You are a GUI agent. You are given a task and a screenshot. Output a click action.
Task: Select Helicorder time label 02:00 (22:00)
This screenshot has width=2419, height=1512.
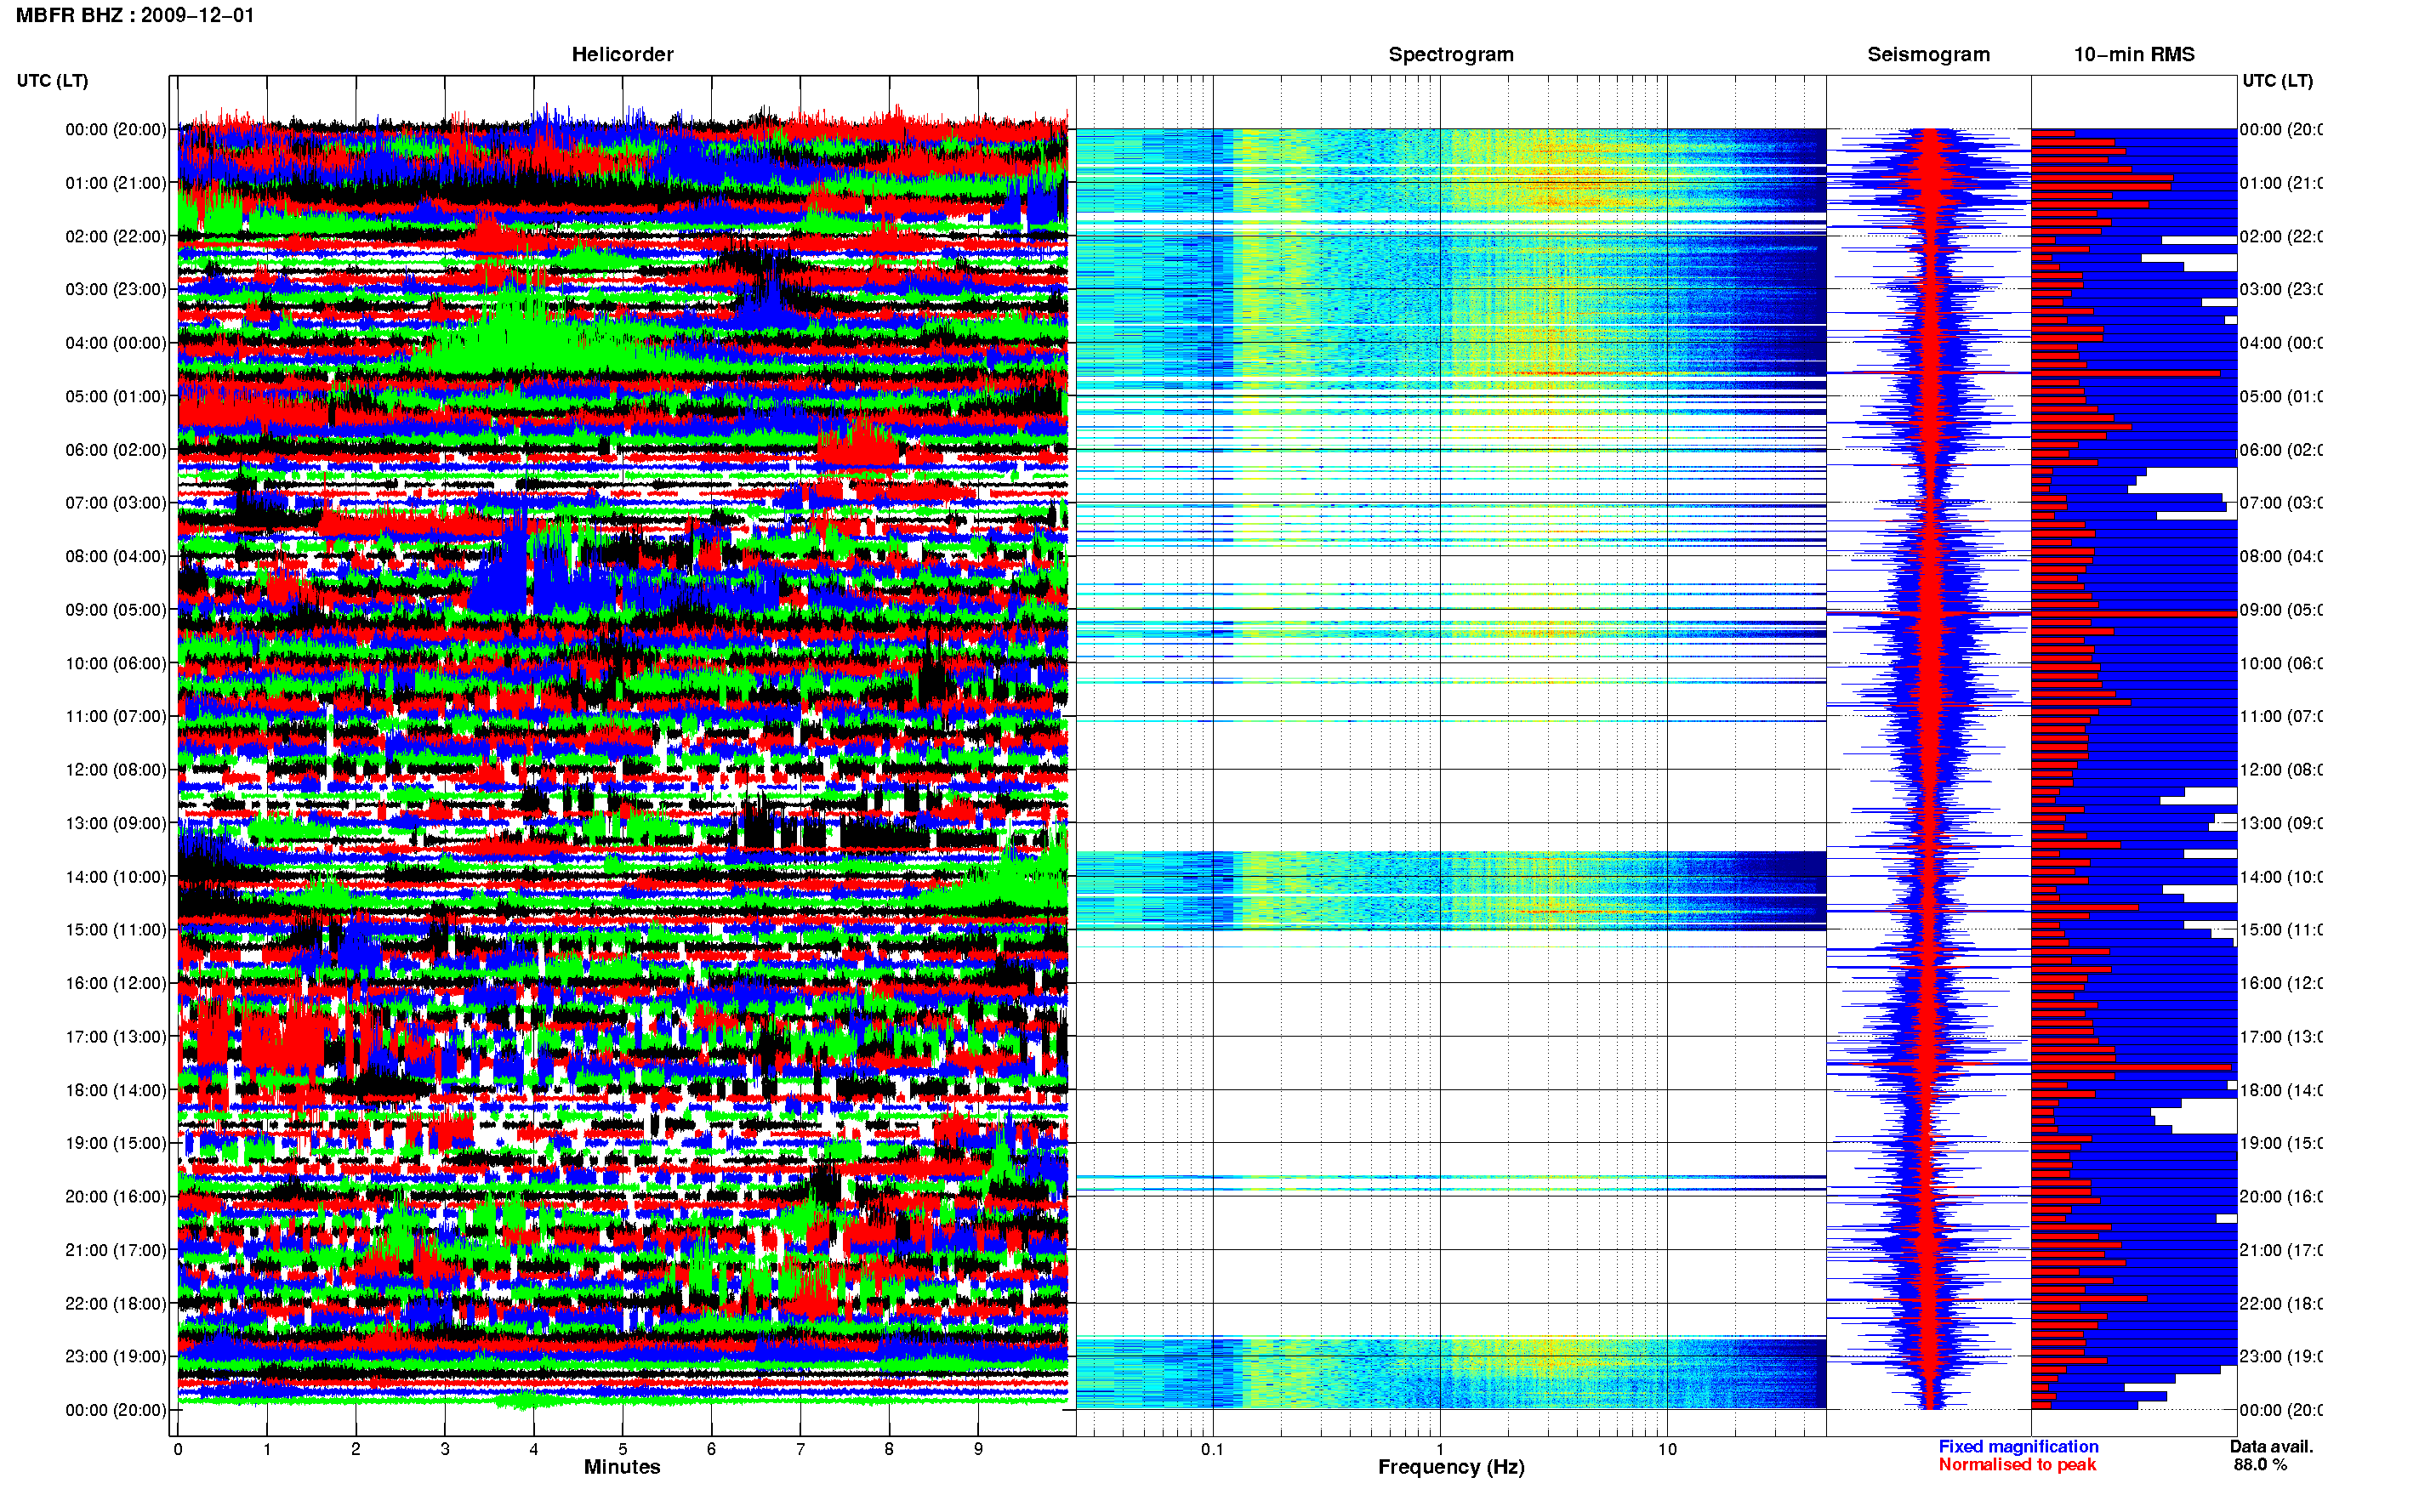click(116, 236)
